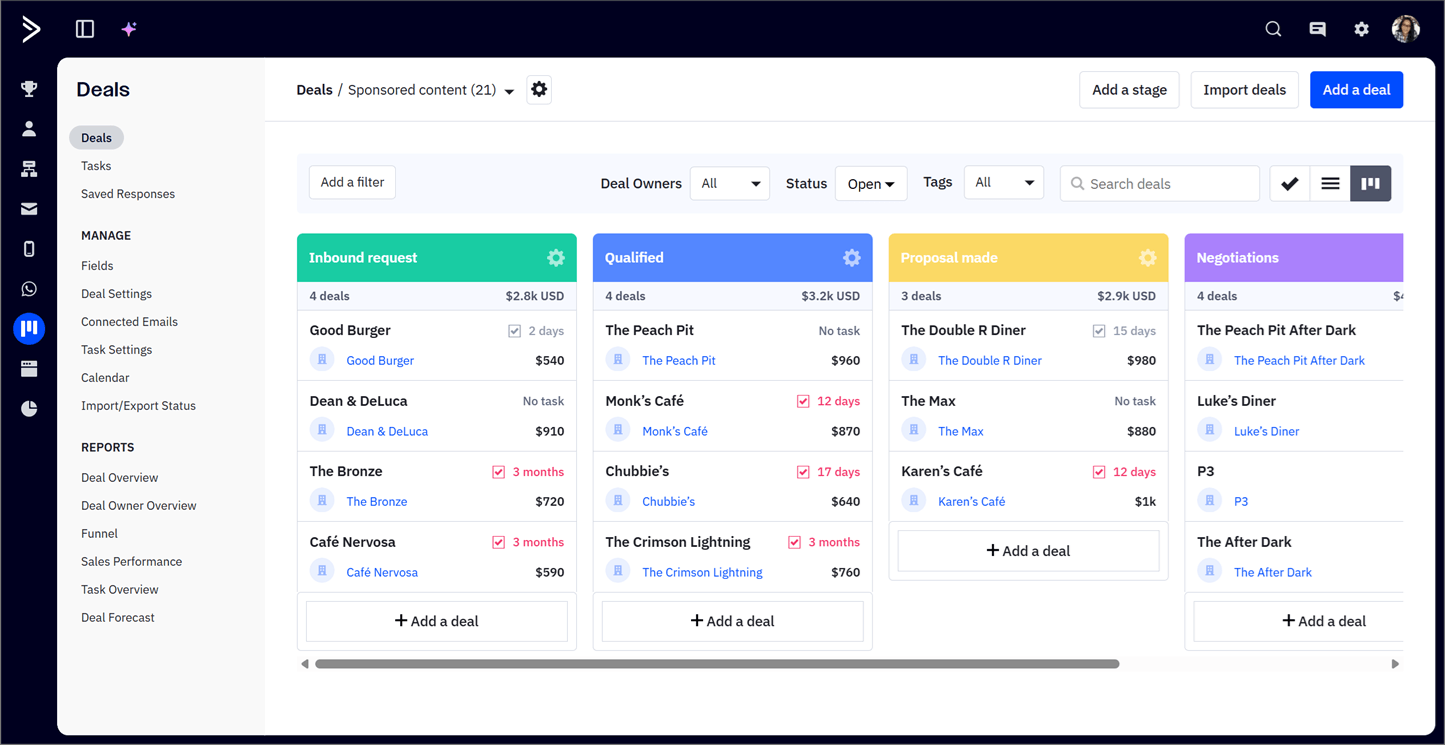
Task: Open Tasks in the sidebar menu
Action: (x=96, y=166)
